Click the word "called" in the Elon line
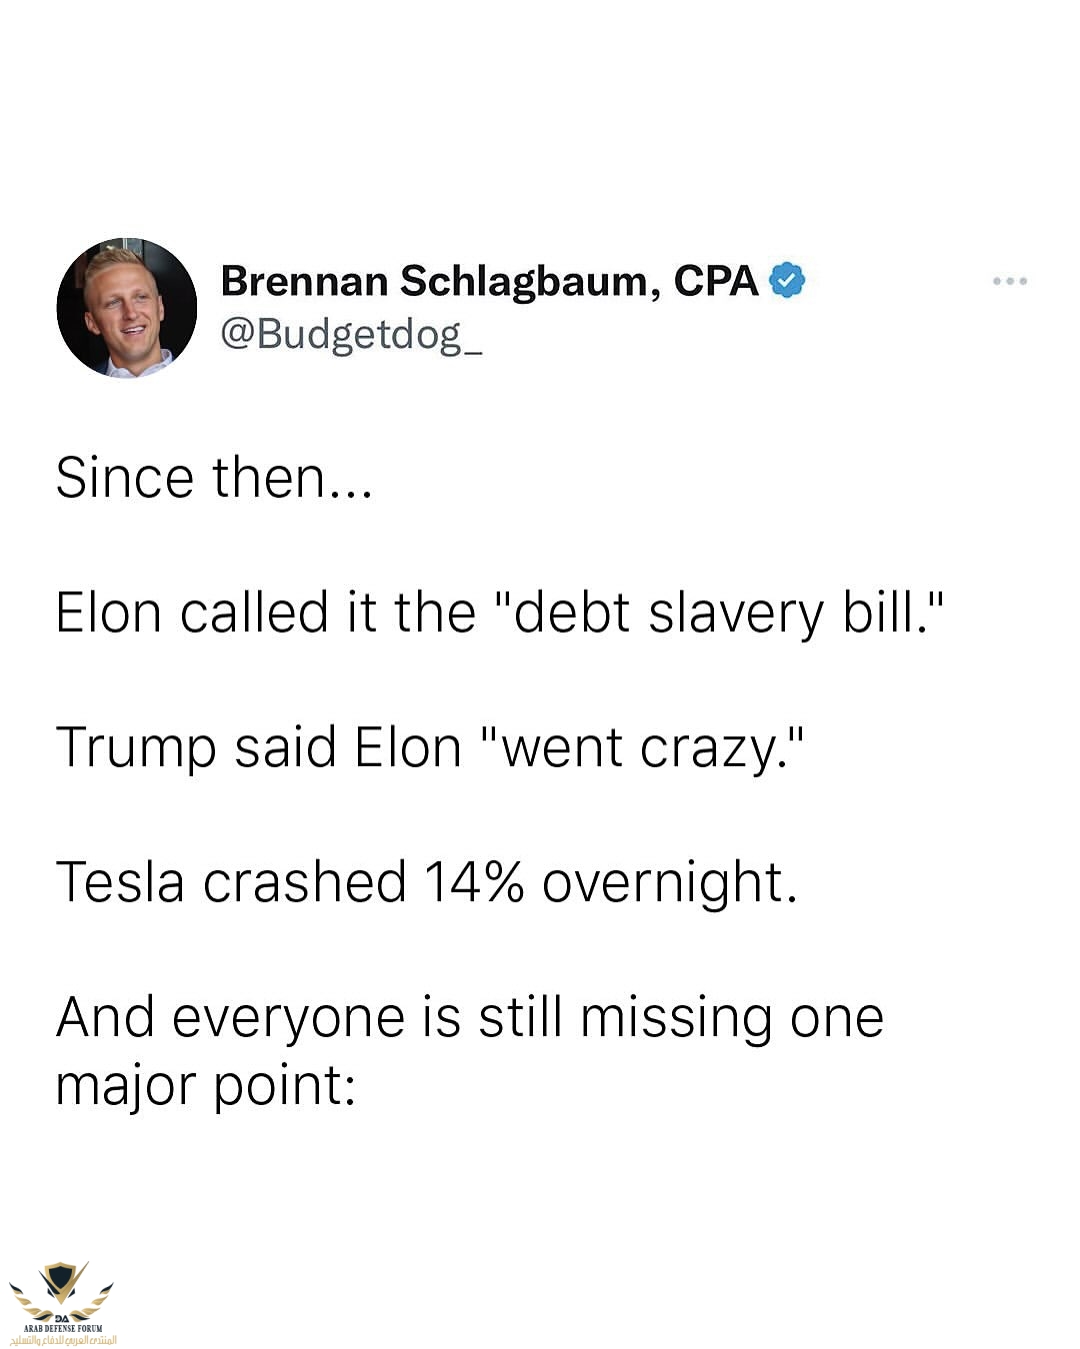Screen dimensions: 1080x1349 [254, 612]
